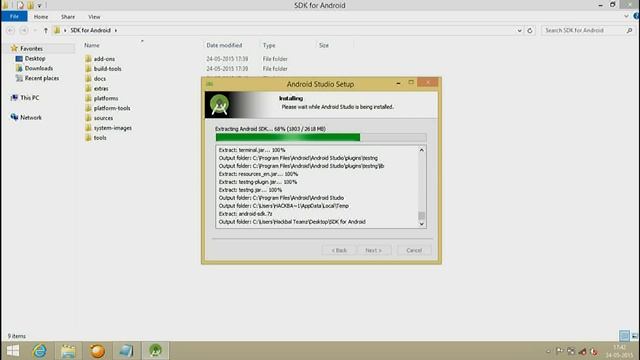Click the sources folder icon
The width and height of the screenshot is (640, 360).
coord(88,118)
